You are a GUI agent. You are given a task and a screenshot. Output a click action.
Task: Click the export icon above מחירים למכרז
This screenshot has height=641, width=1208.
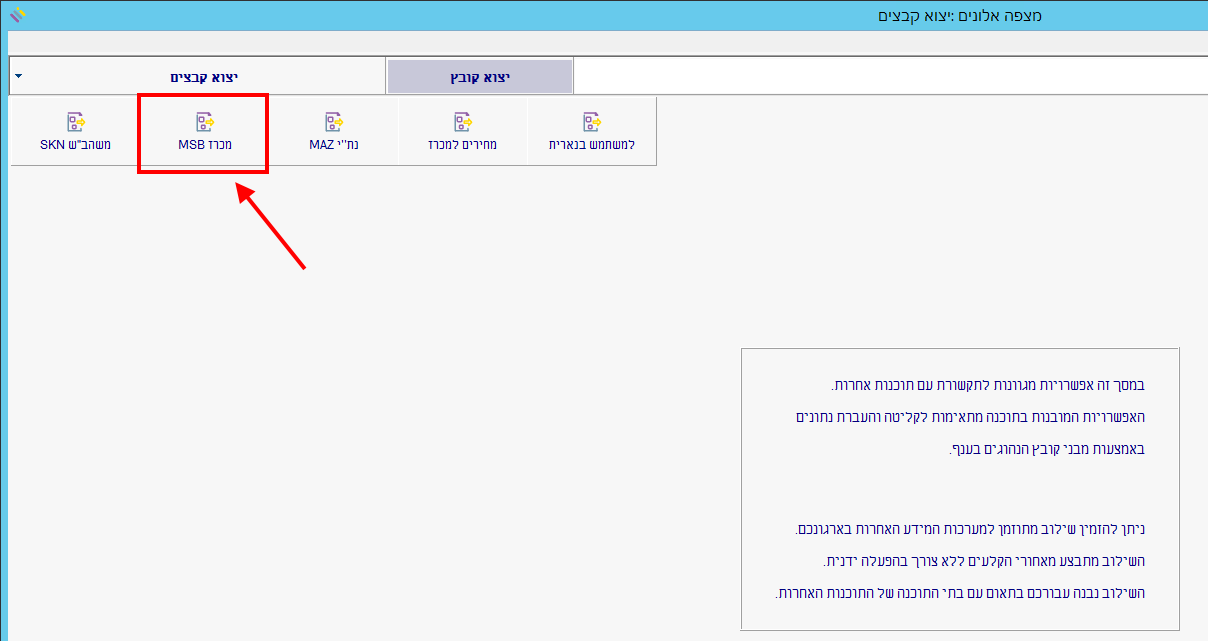click(x=462, y=122)
